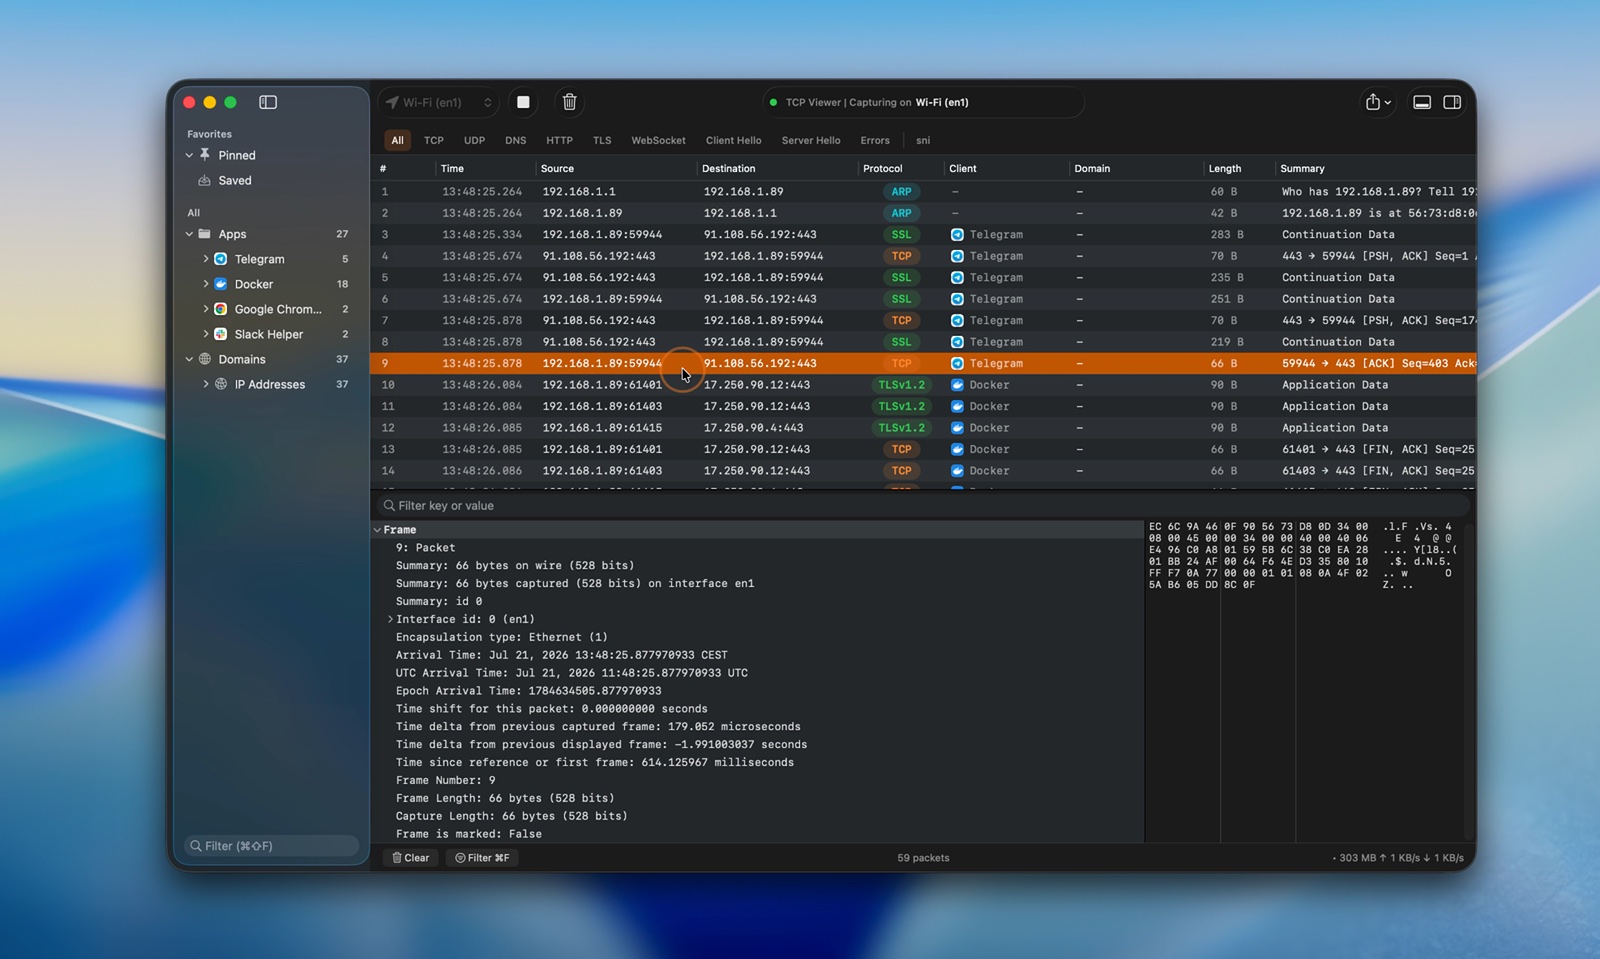Image resolution: width=1600 pixels, height=959 pixels.
Task: Sort by the Source column header
Action: (557, 169)
